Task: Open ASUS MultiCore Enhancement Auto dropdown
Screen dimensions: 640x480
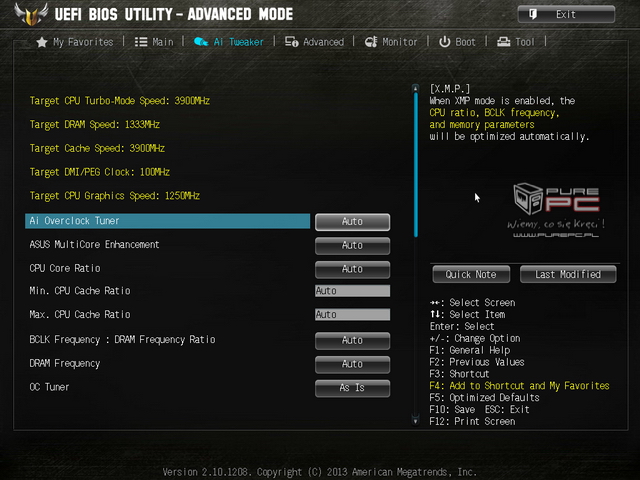Action: point(352,245)
